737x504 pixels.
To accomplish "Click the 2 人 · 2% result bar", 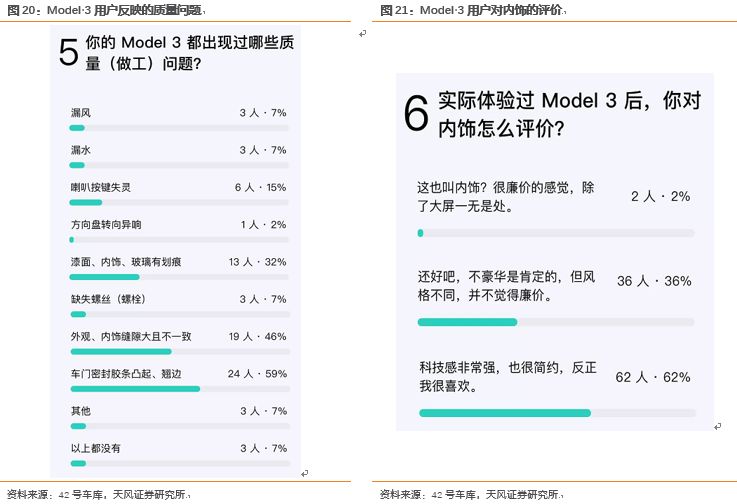I will (x=556, y=233).
